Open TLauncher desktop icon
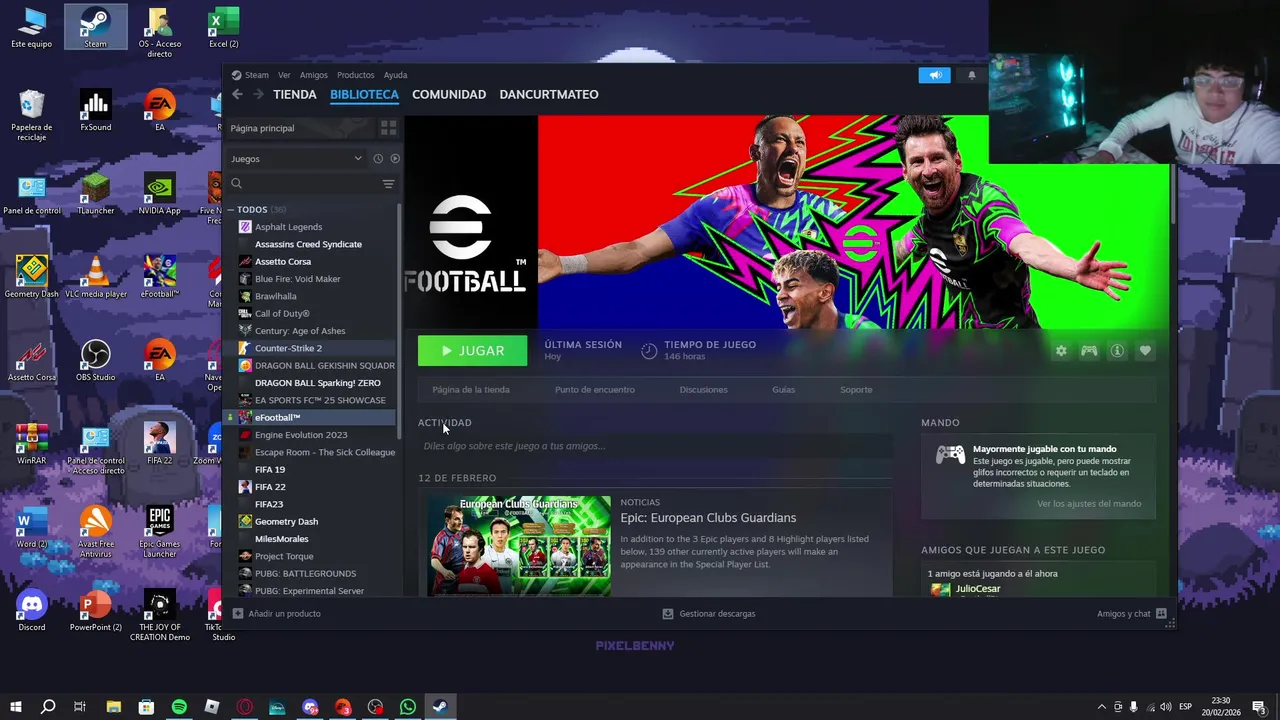This screenshot has width=1280, height=720. tap(96, 194)
